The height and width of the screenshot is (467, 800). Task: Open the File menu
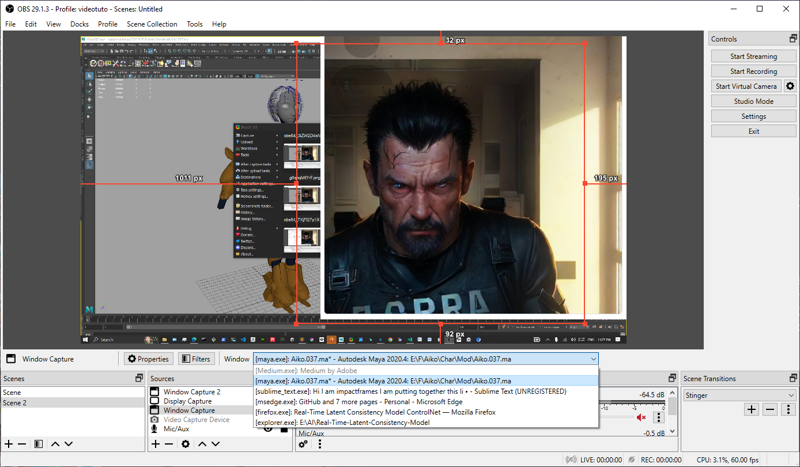10,24
